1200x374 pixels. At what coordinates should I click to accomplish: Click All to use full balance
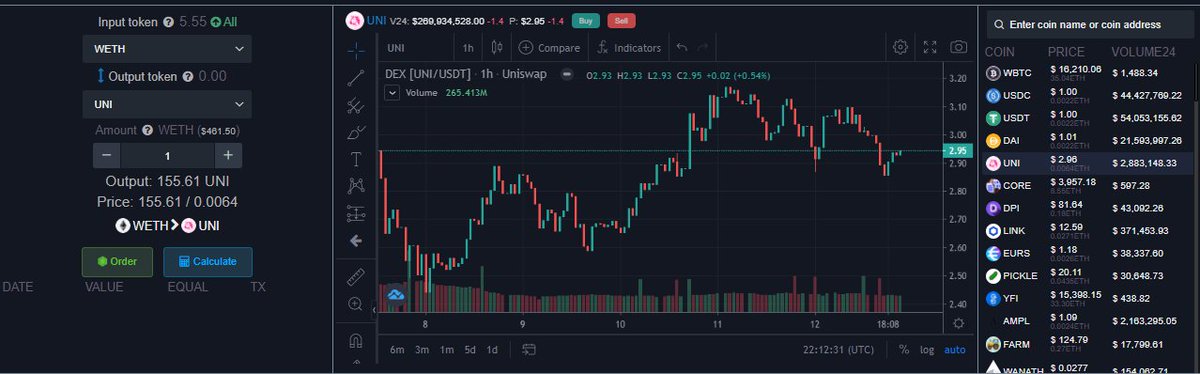tap(224, 21)
